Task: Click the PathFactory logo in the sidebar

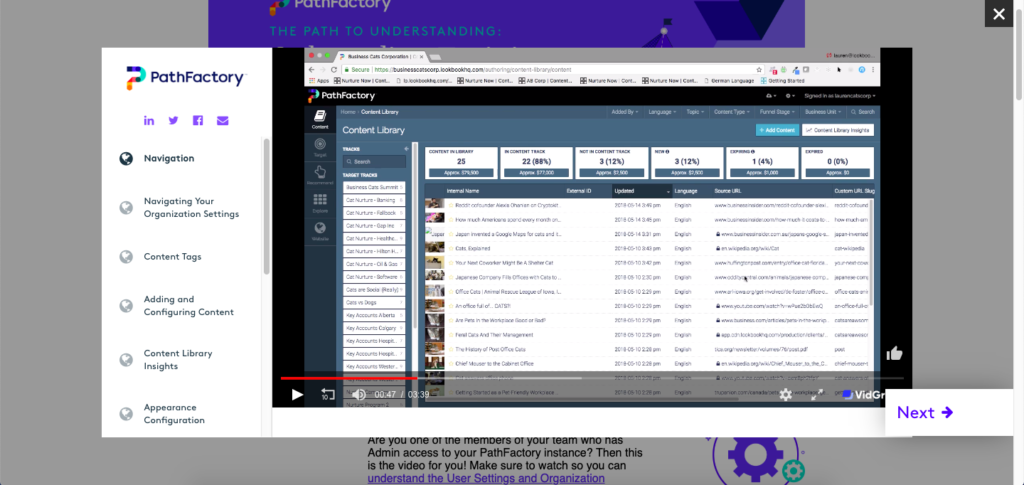Action: (186, 78)
